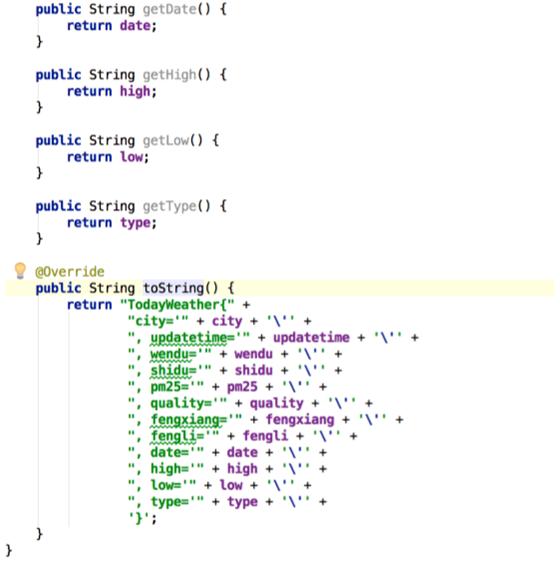Click the getDate method name
Image resolution: width=554 pixels, height=568 pixels.
point(169,9)
